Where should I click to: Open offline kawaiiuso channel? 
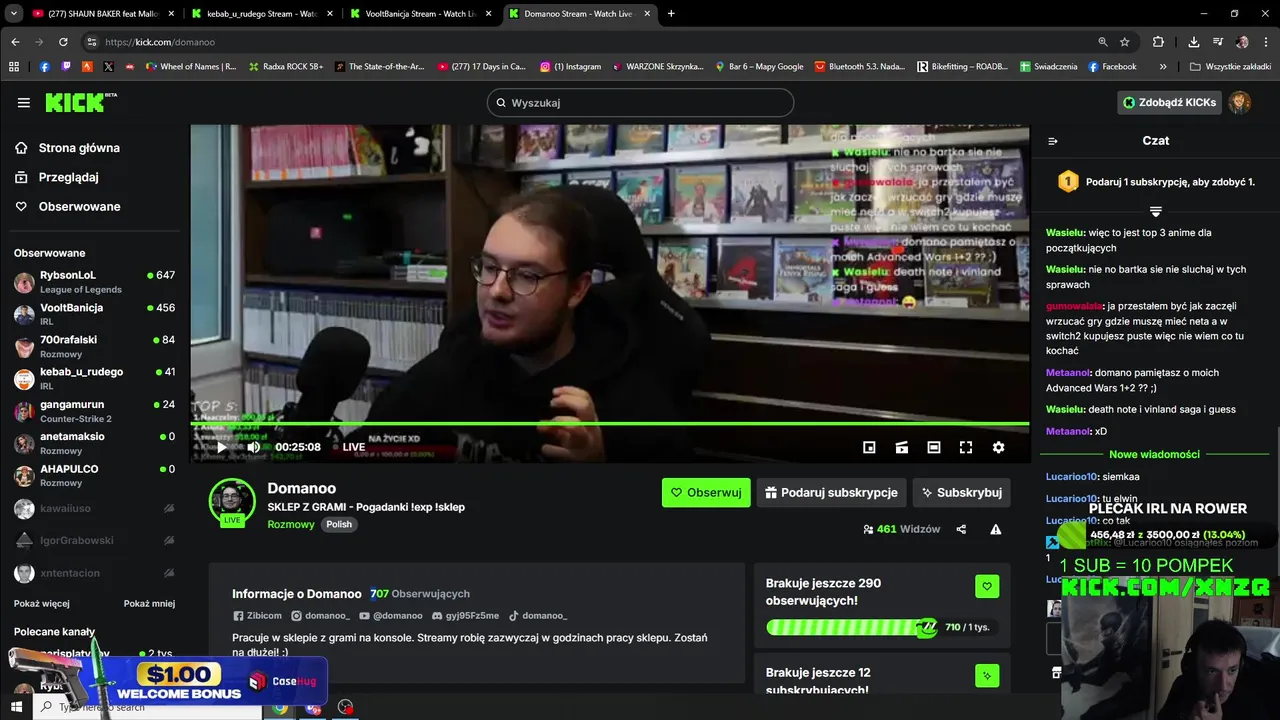click(94, 508)
